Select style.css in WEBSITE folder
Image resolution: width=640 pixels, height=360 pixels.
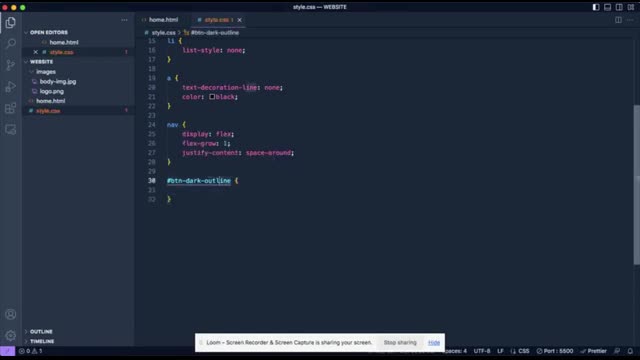click(48, 111)
